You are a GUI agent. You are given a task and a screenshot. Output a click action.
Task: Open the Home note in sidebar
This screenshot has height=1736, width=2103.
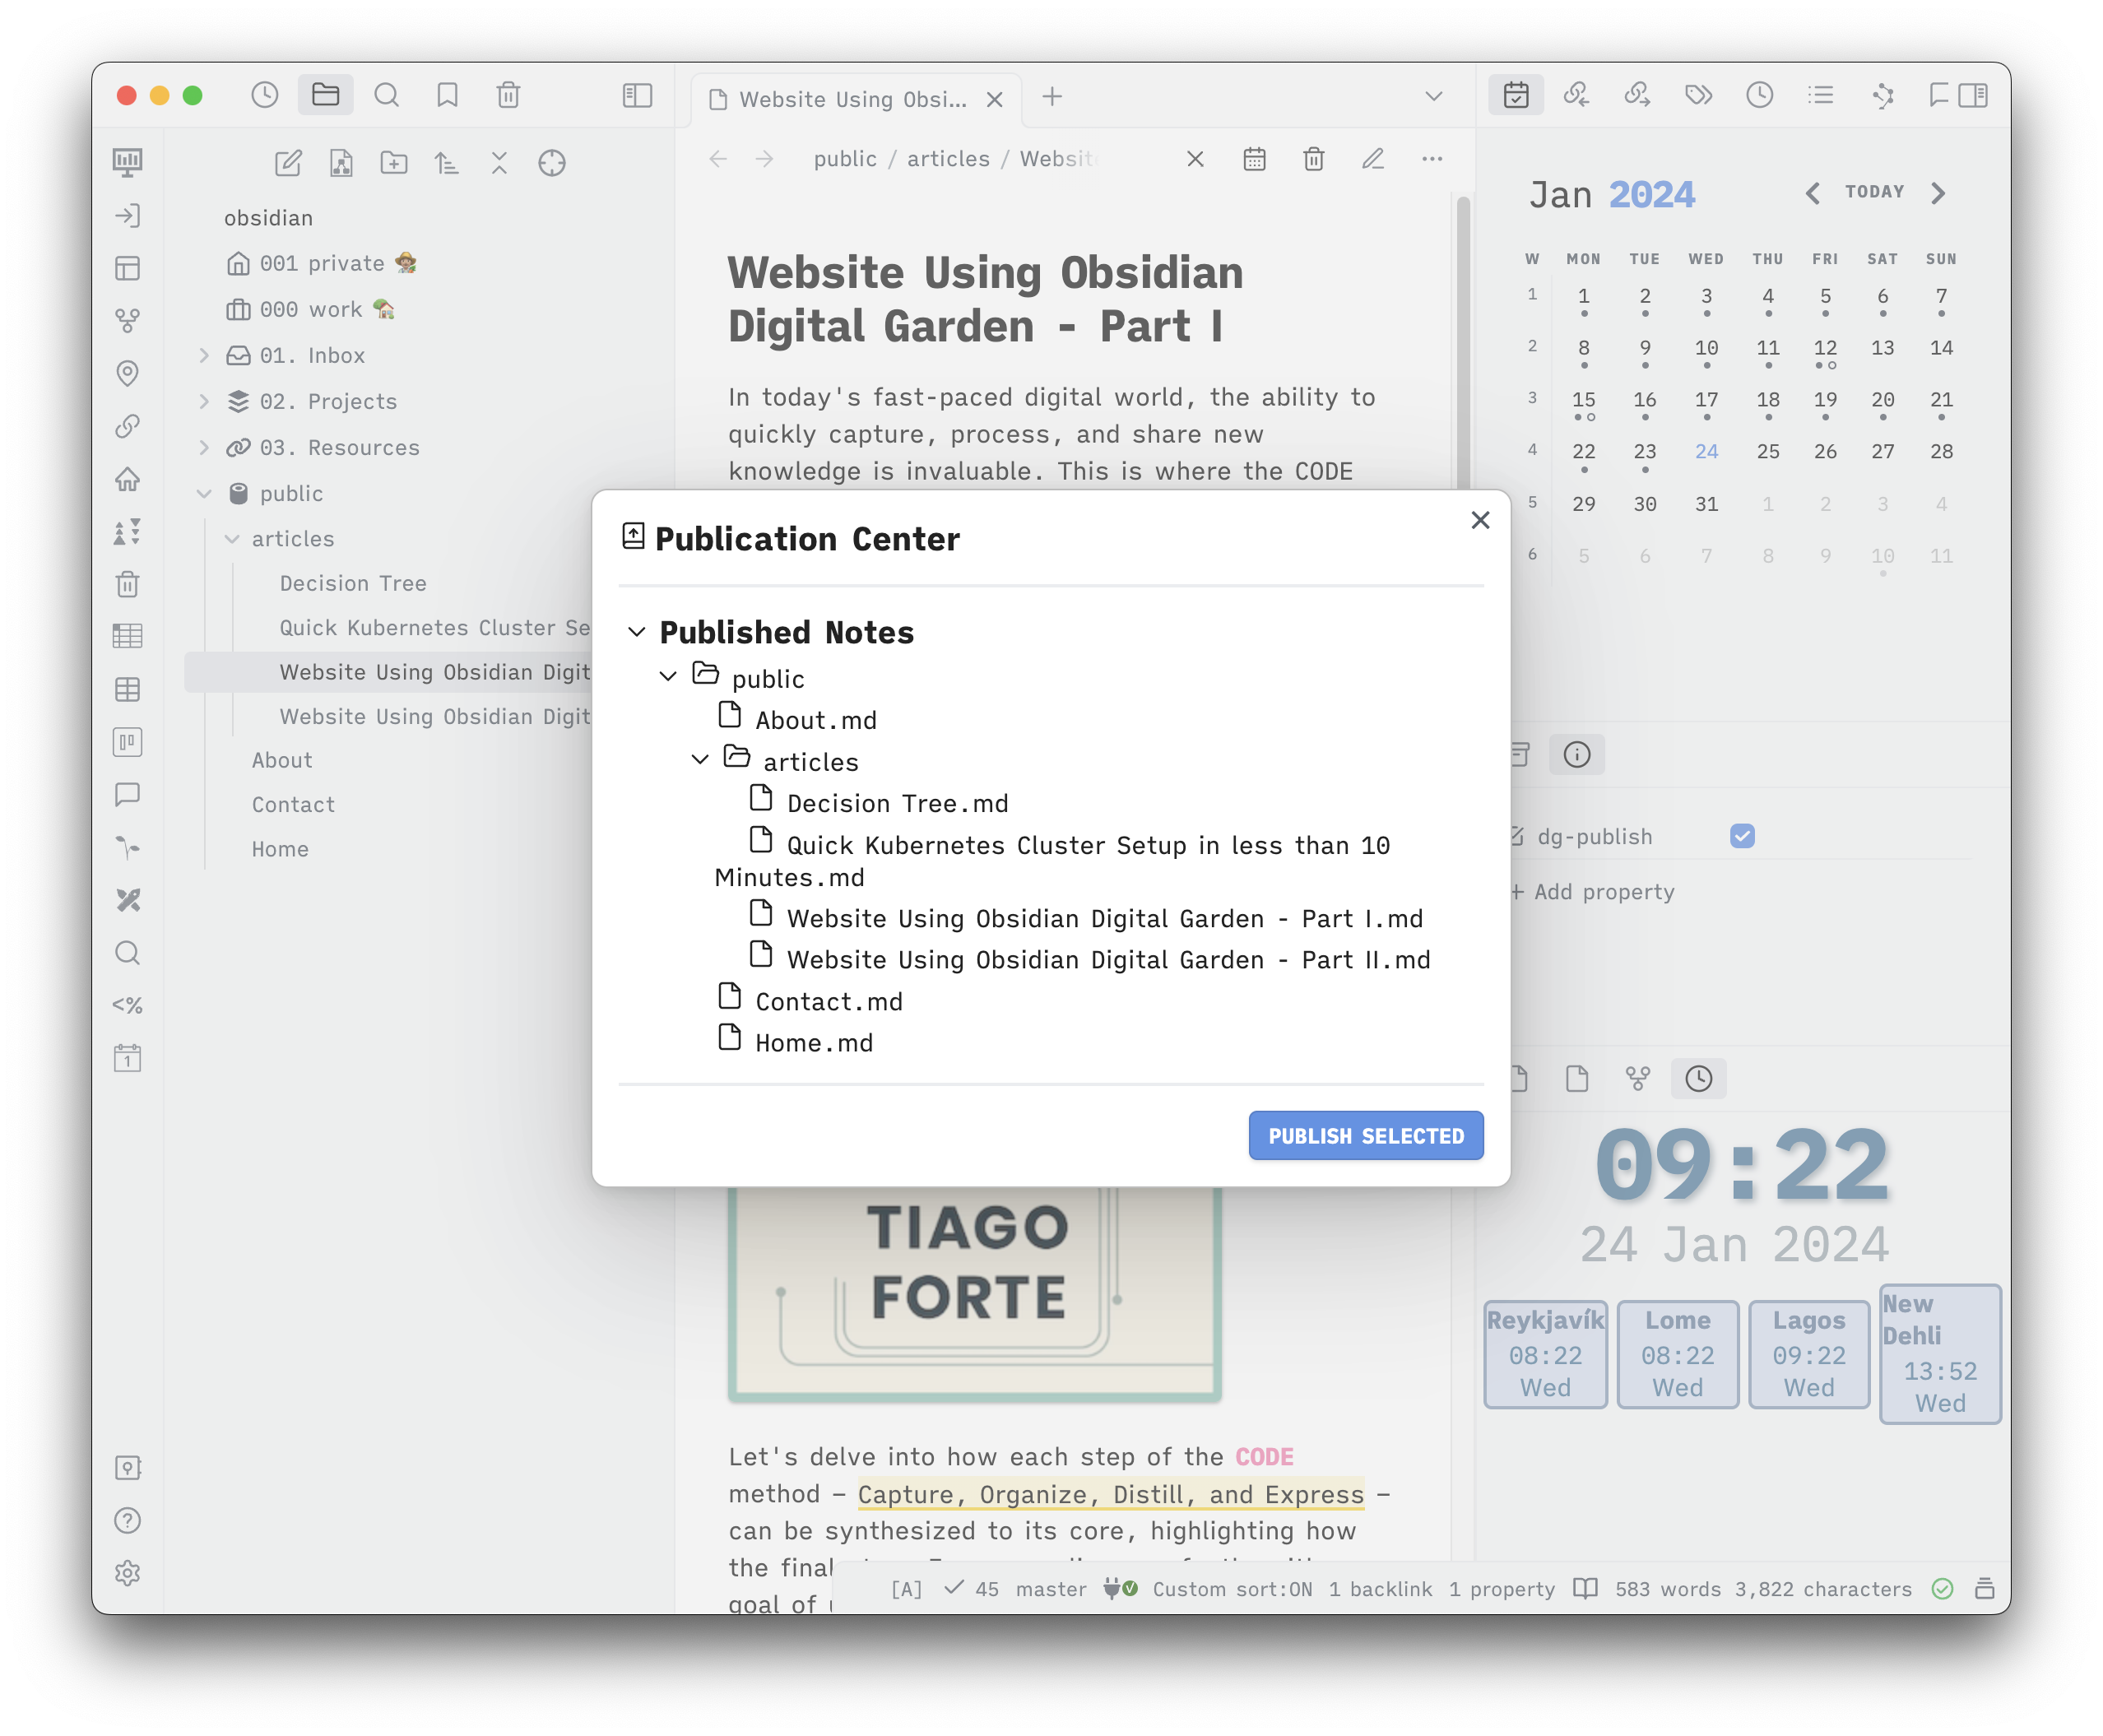pyautogui.click(x=280, y=849)
